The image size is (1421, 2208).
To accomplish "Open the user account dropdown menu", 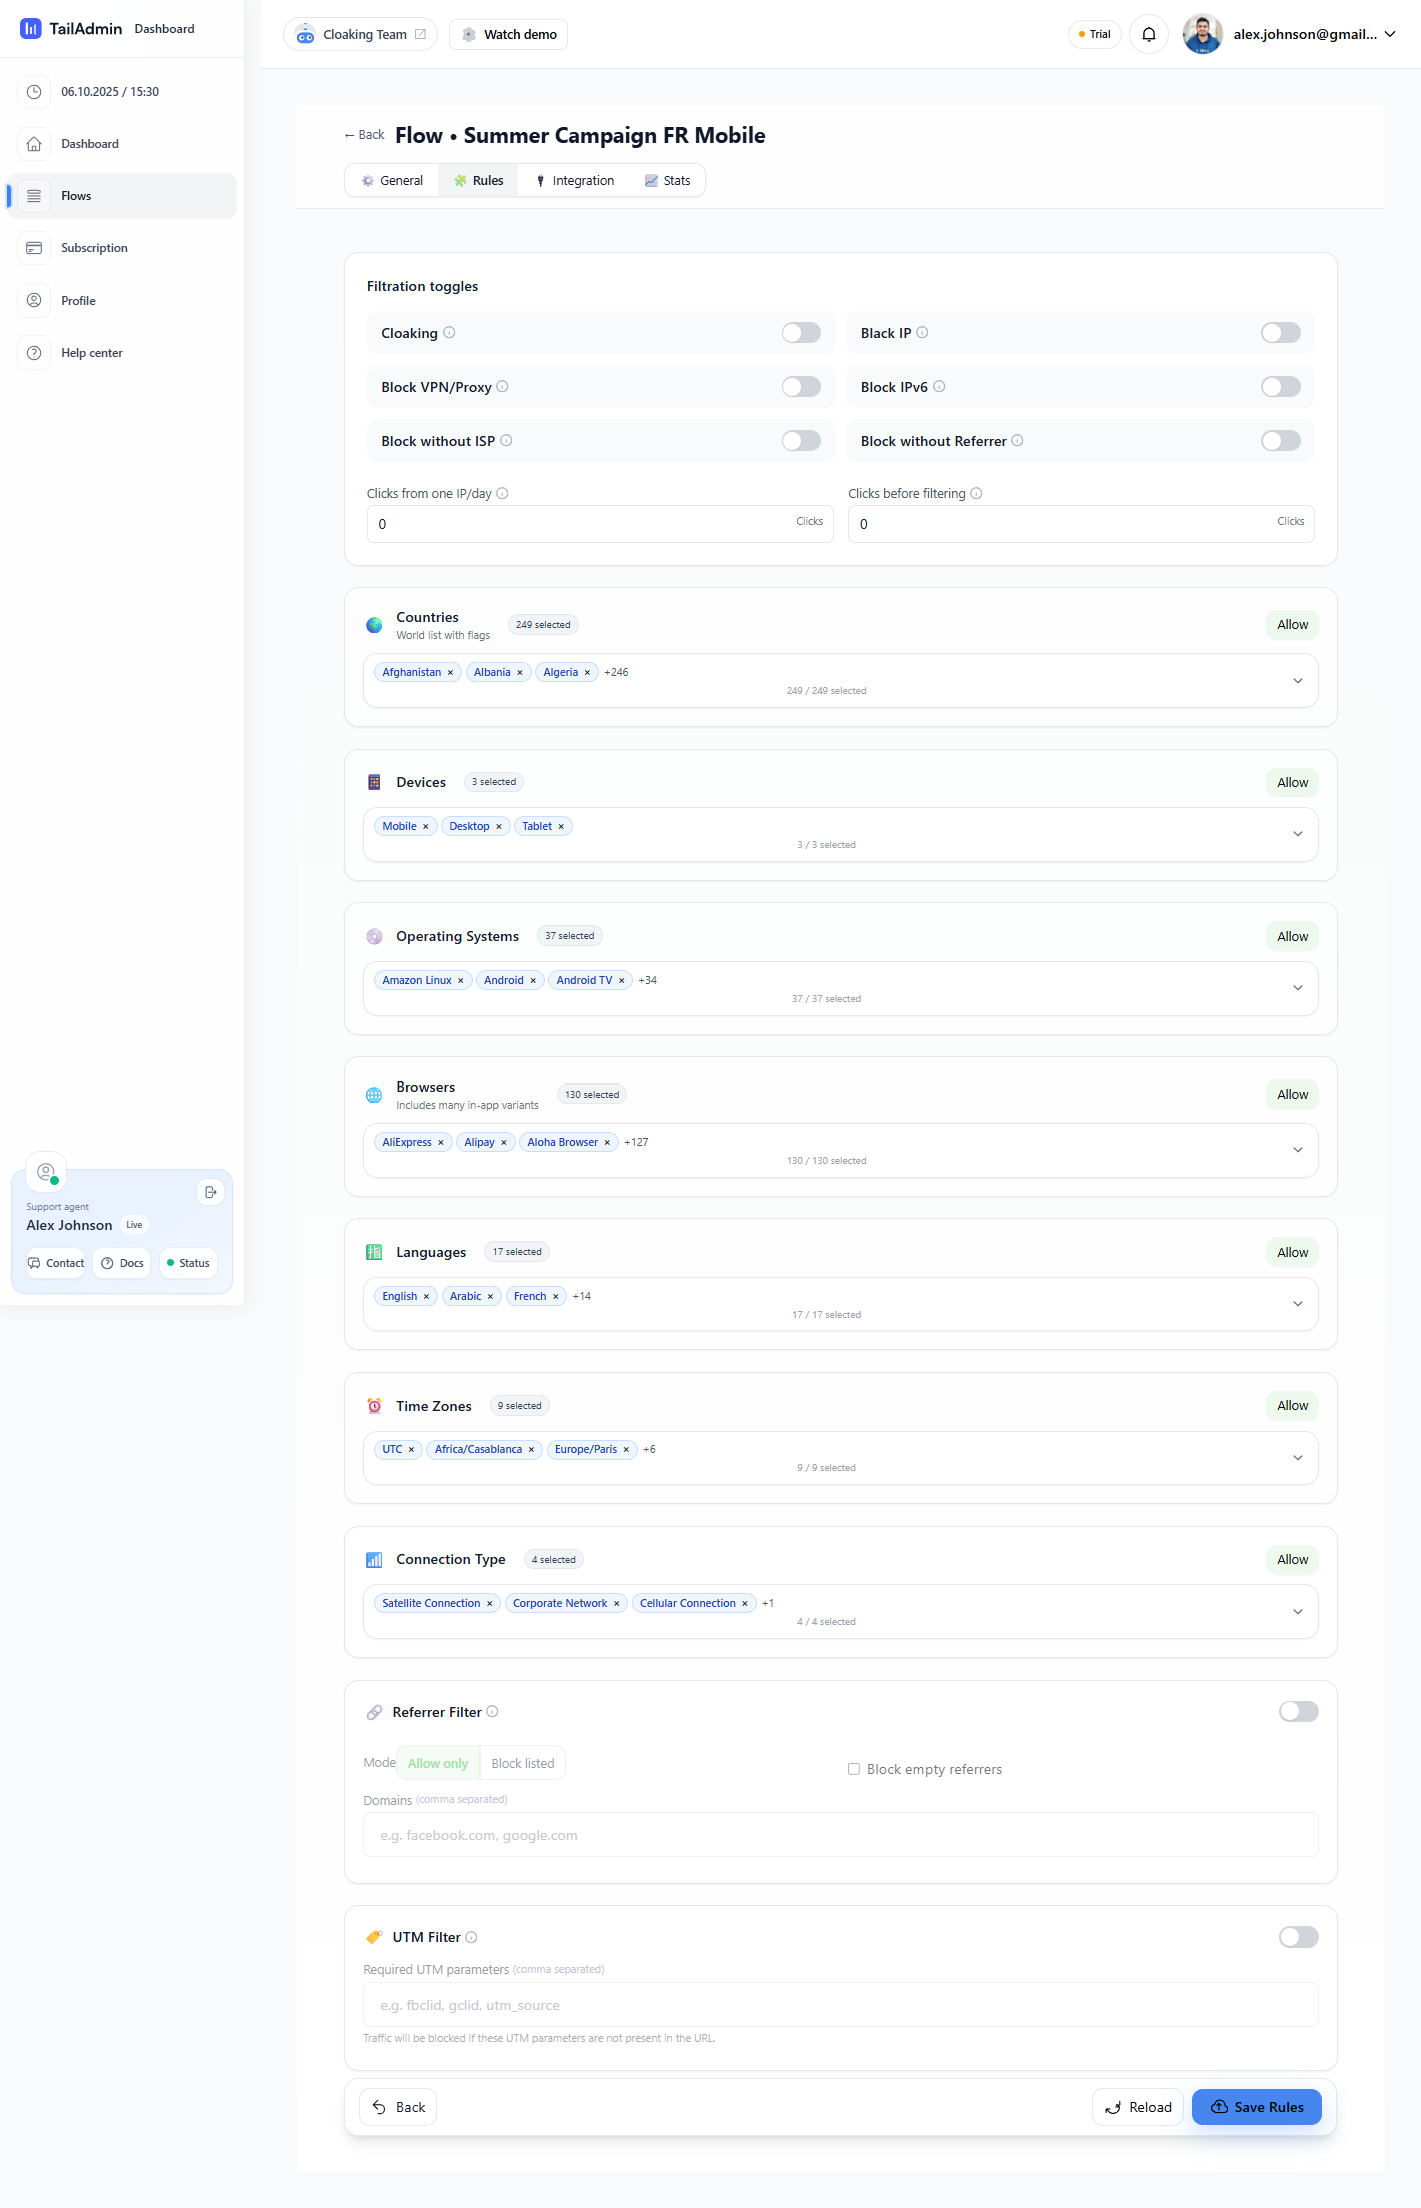I will [1390, 34].
